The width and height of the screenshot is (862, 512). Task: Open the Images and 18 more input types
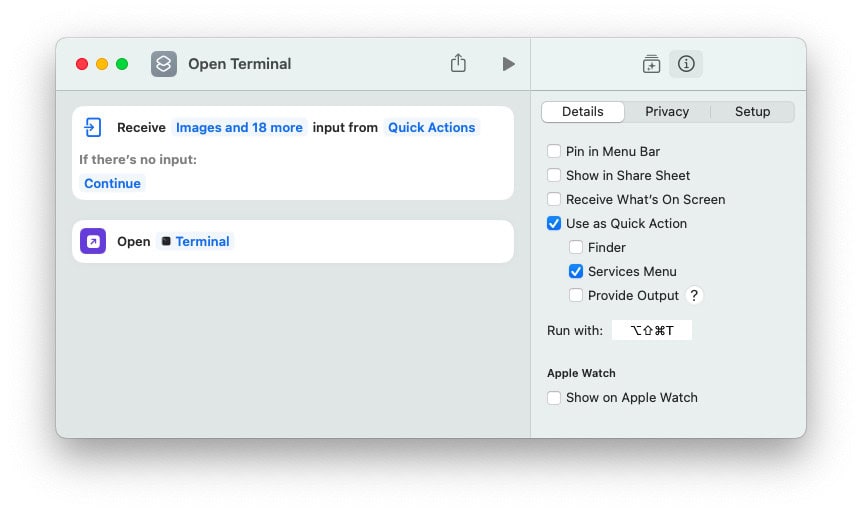tap(239, 128)
